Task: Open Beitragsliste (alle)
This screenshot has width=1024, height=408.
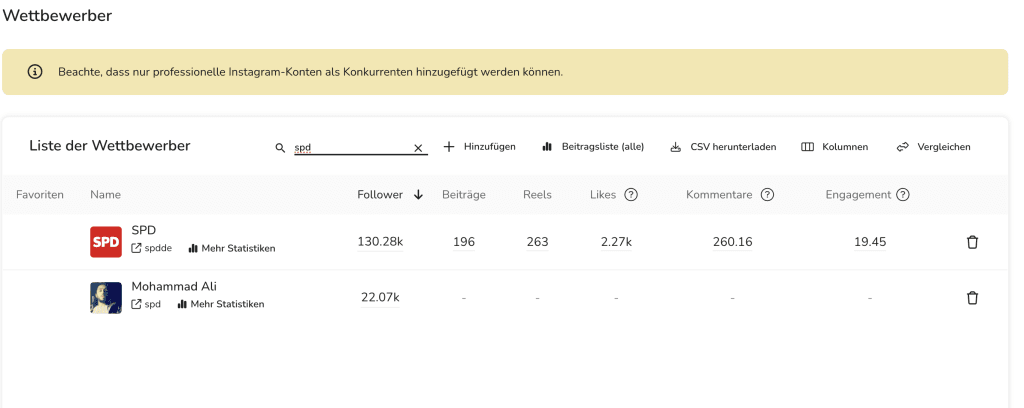Action: pyautogui.click(x=592, y=147)
